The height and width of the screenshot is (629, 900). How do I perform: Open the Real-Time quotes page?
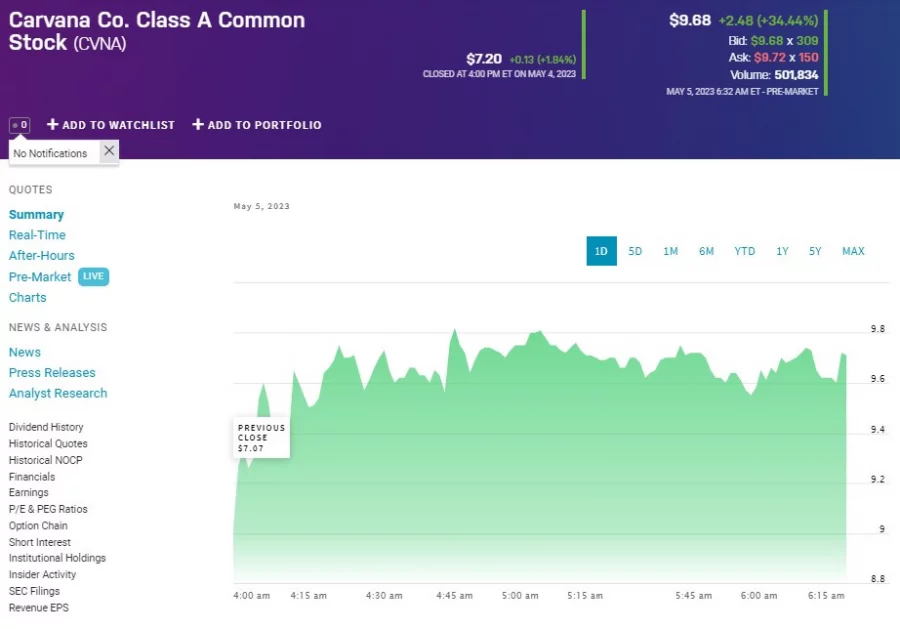pos(37,234)
